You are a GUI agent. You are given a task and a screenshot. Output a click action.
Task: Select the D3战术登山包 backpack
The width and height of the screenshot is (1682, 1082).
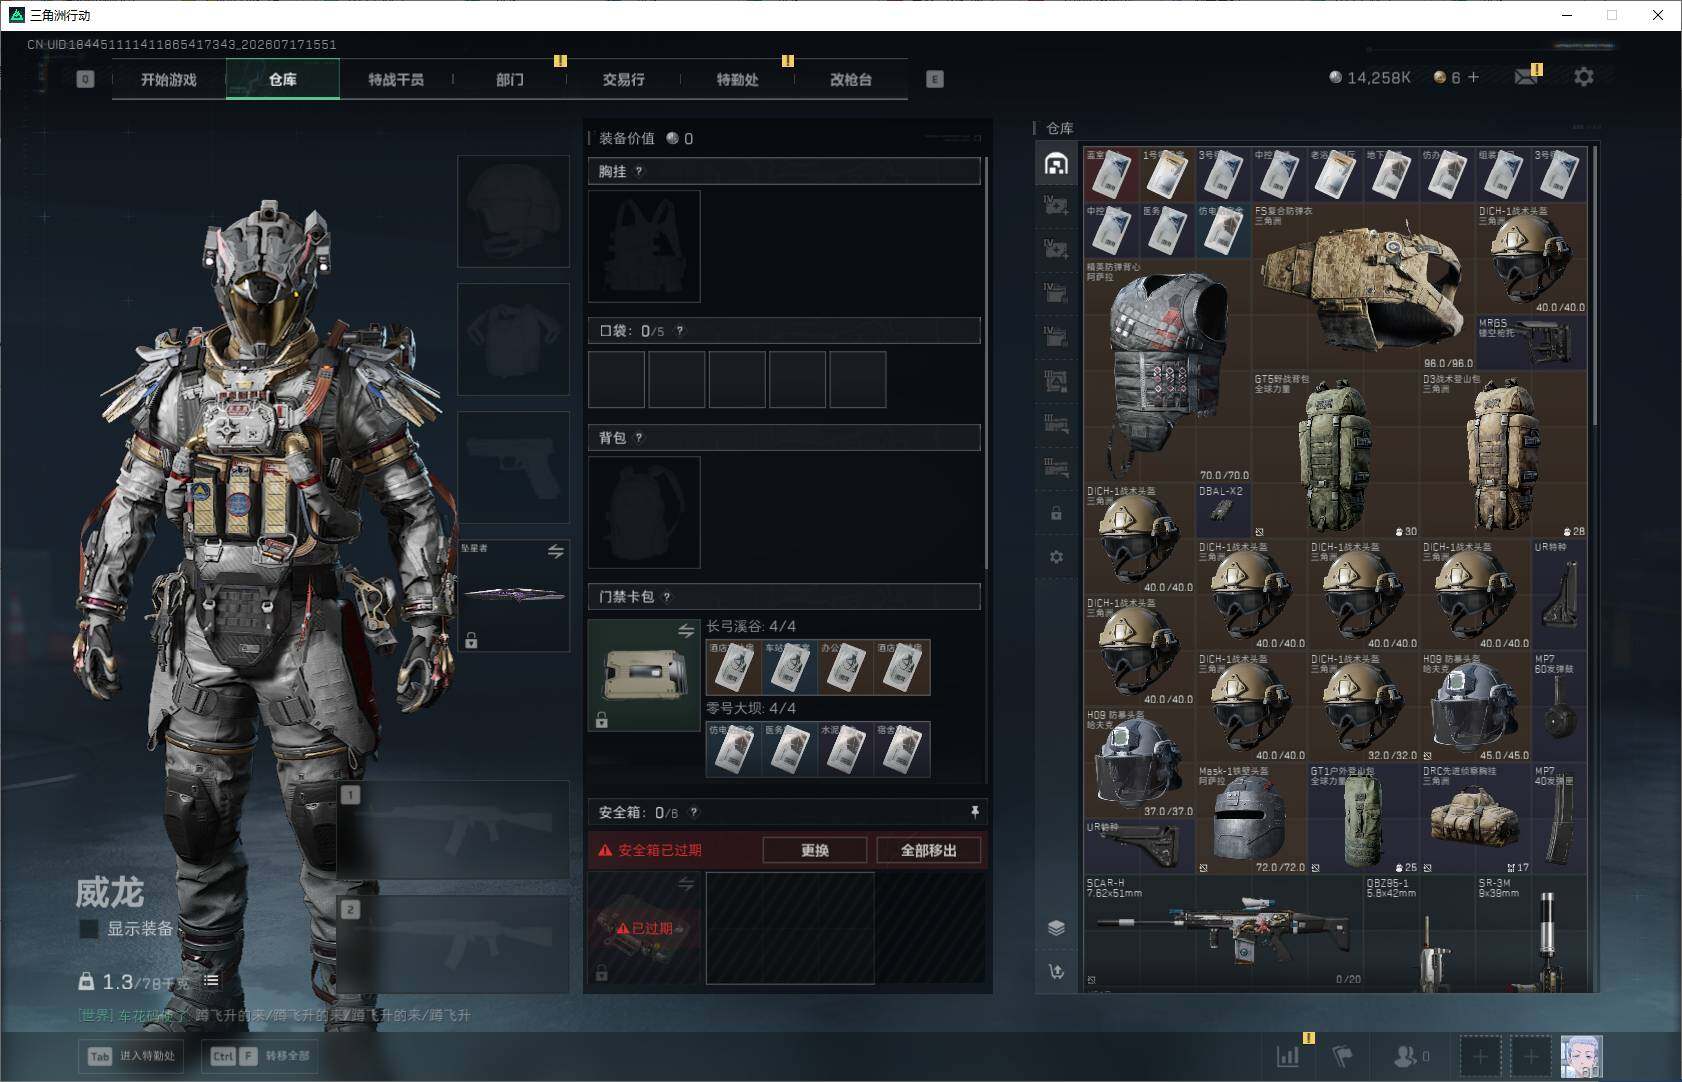(1504, 455)
